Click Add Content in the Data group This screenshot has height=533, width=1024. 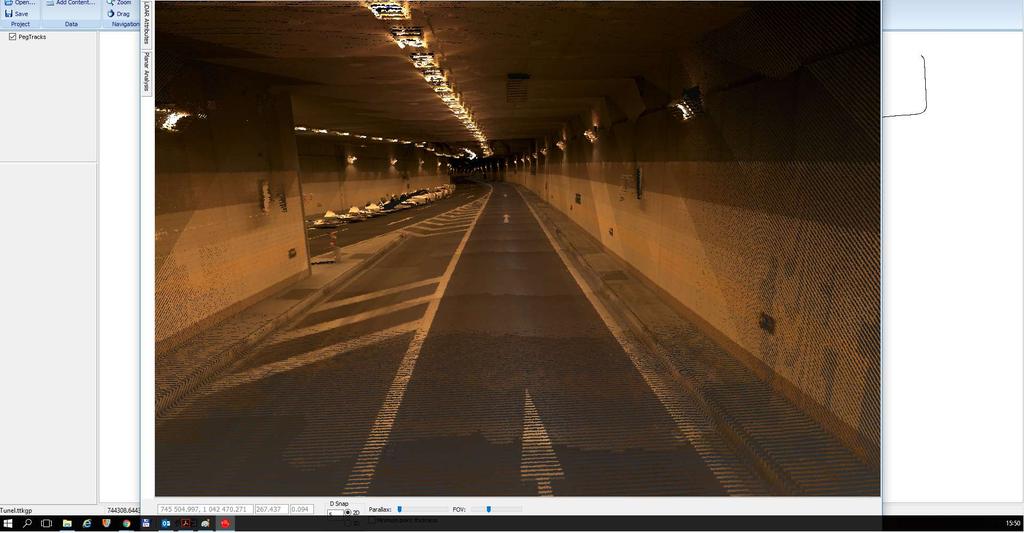point(71,3)
